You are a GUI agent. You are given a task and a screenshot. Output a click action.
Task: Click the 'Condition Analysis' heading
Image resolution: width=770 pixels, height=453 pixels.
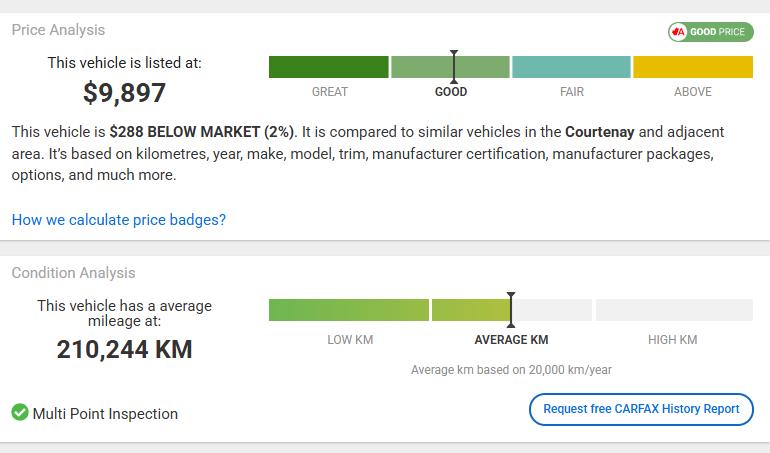[x=74, y=273]
